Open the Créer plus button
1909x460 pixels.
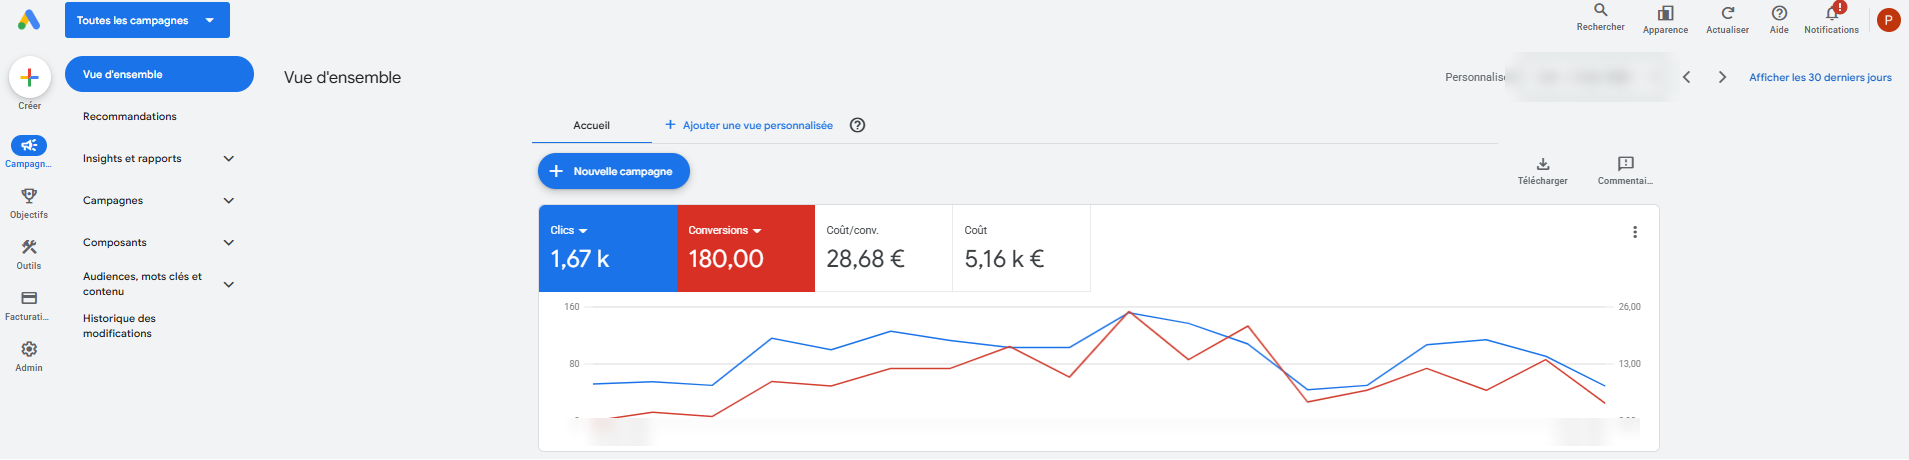click(30, 77)
